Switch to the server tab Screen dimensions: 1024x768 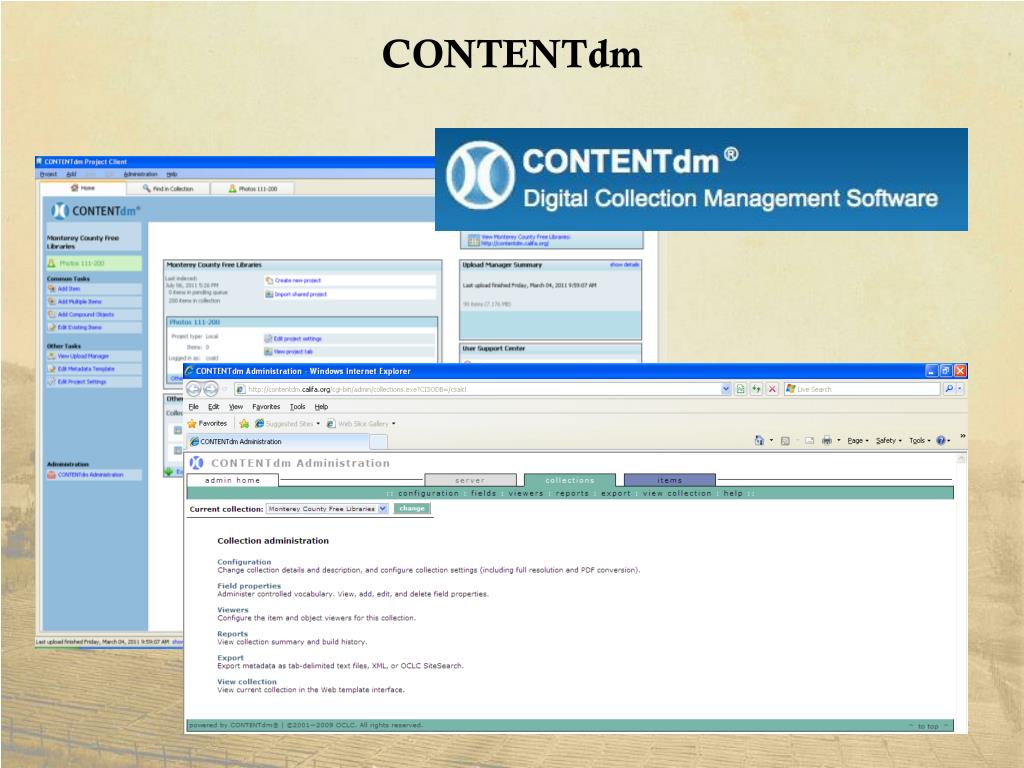pos(470,481)
